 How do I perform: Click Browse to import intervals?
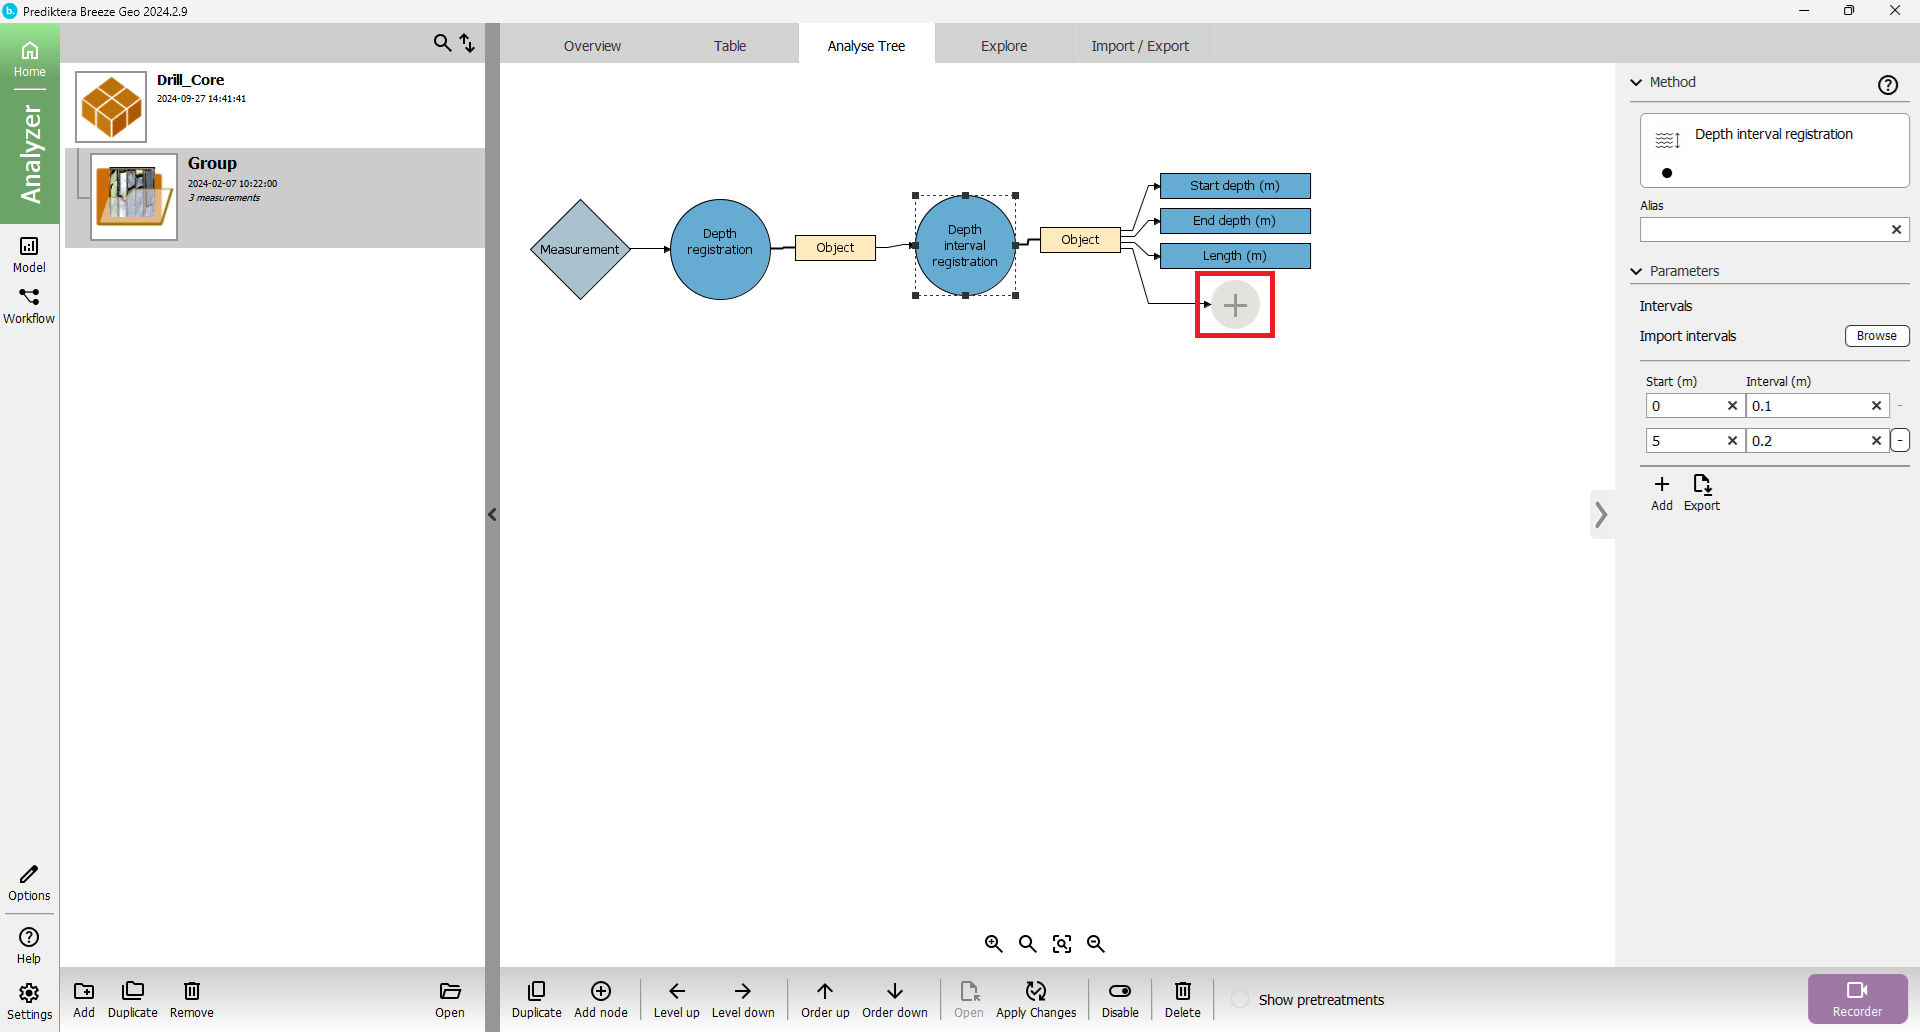point(1876,336)
